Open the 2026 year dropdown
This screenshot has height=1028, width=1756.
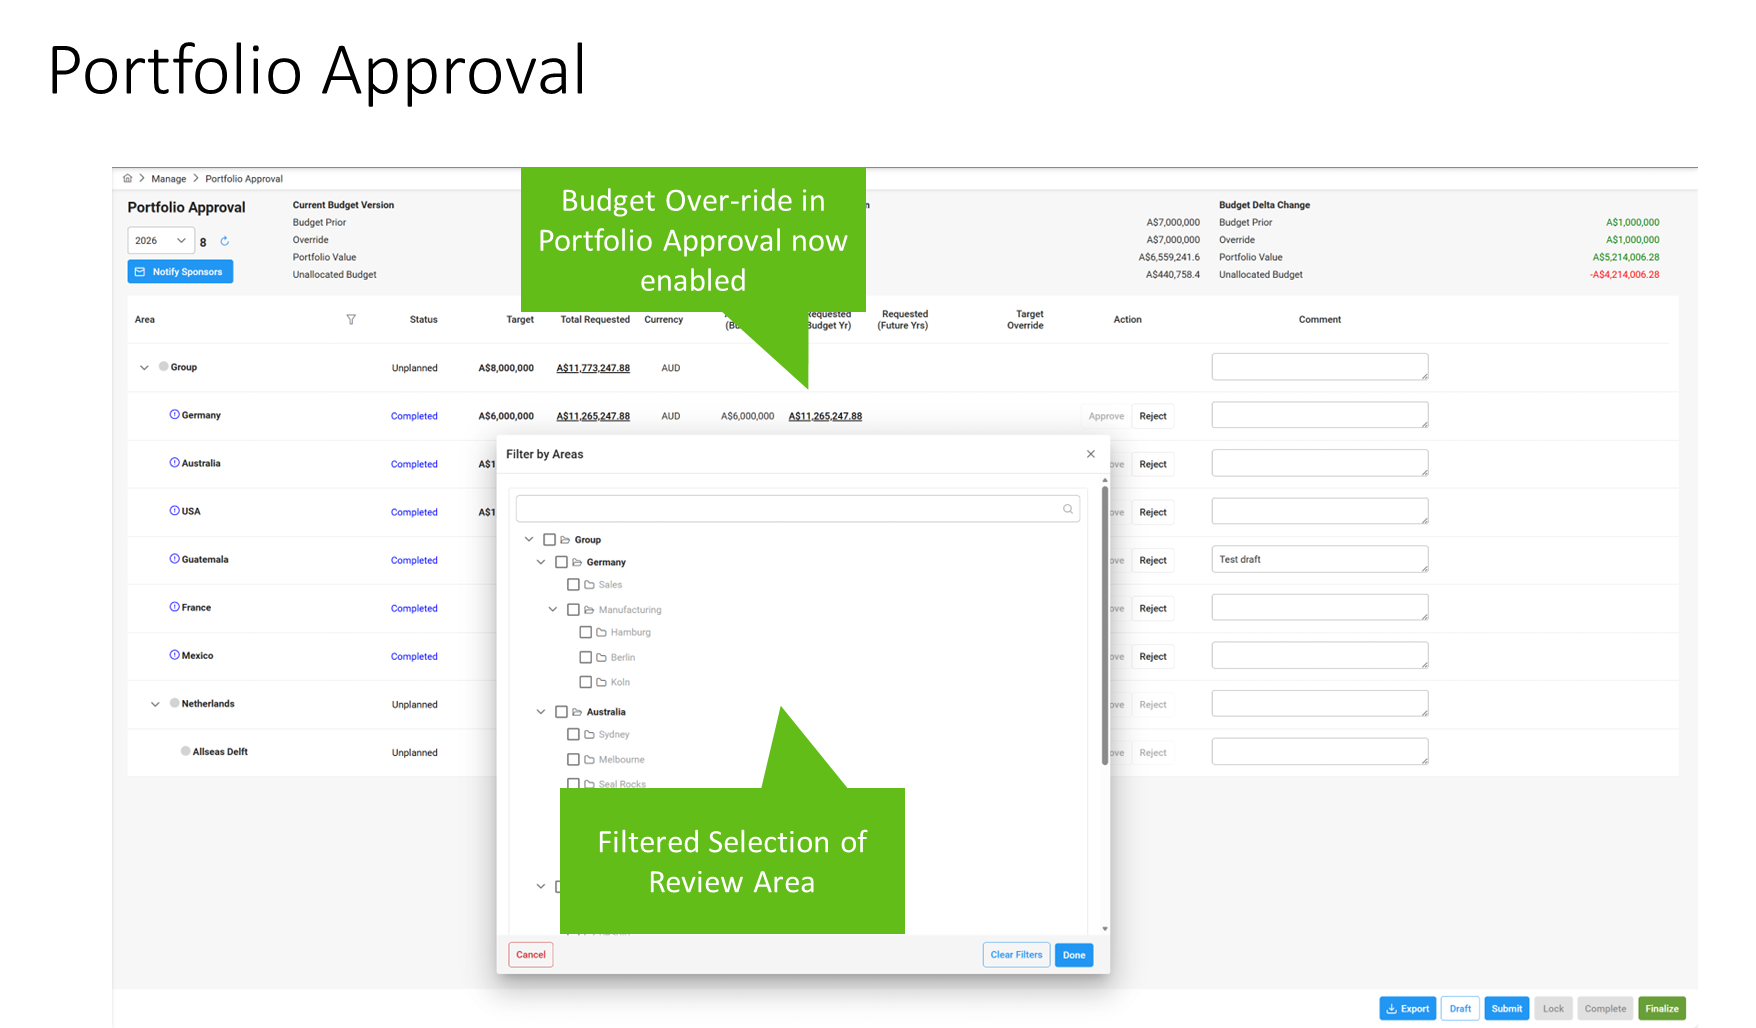(160, 241)
